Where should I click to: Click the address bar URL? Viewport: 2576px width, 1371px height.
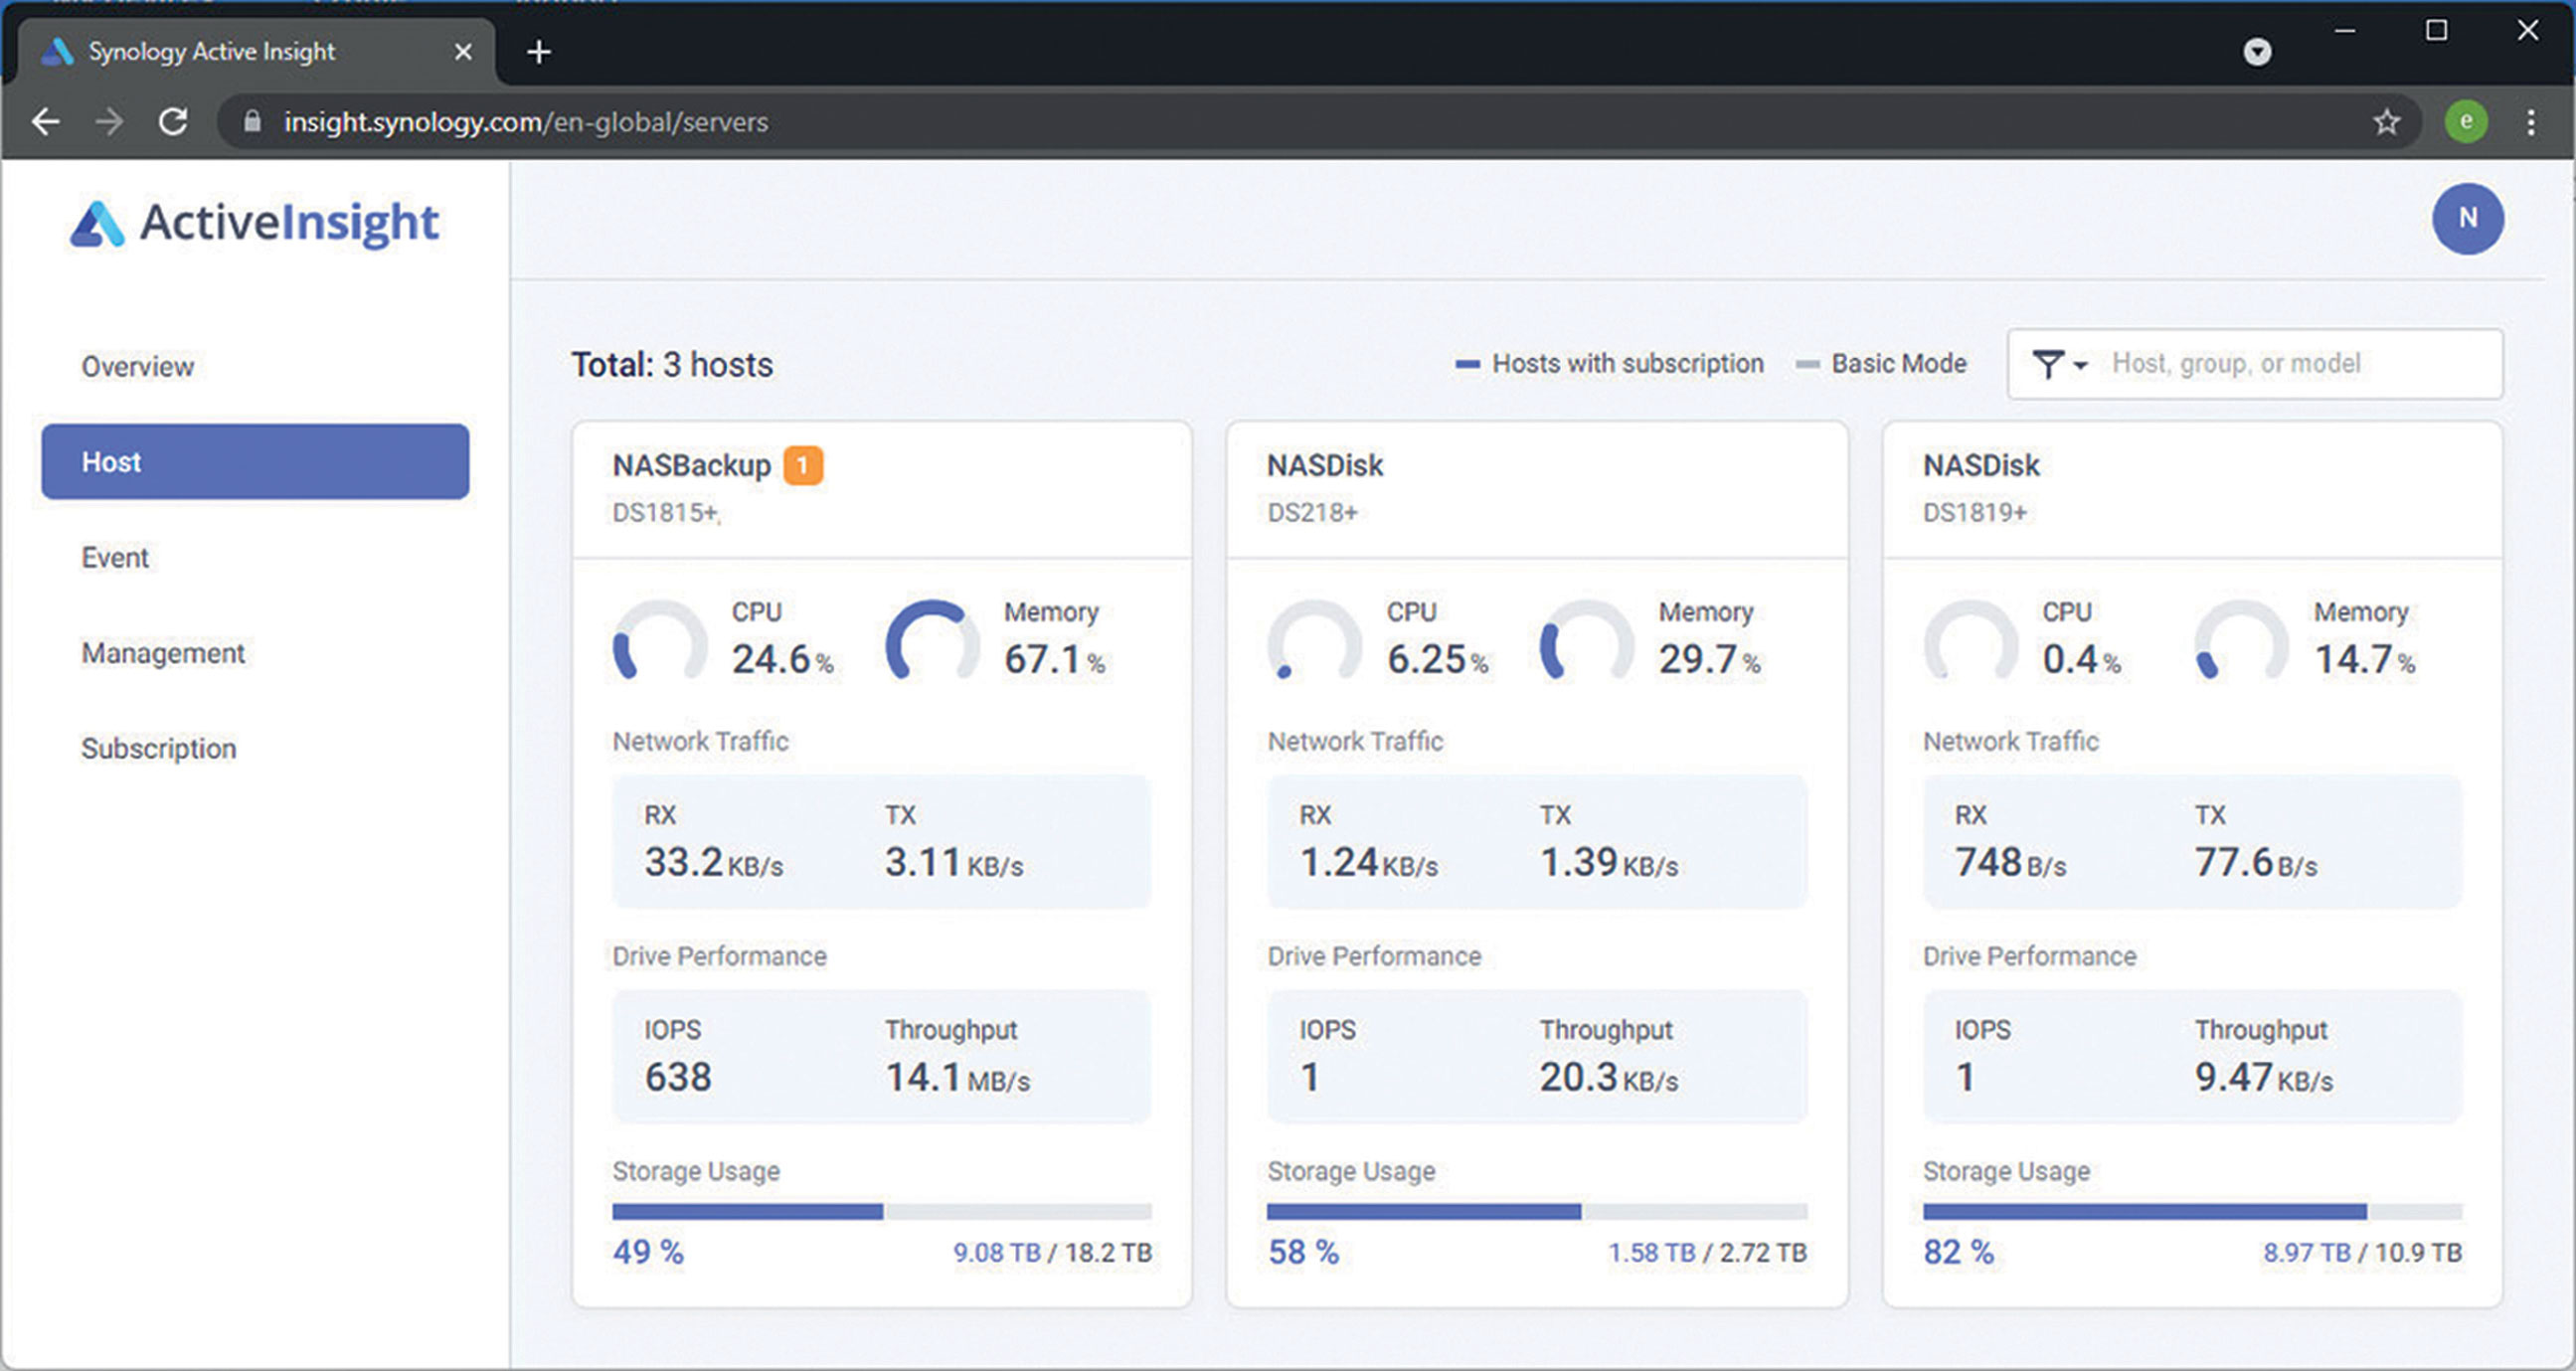pyautogui.click(x=526, y=122)
